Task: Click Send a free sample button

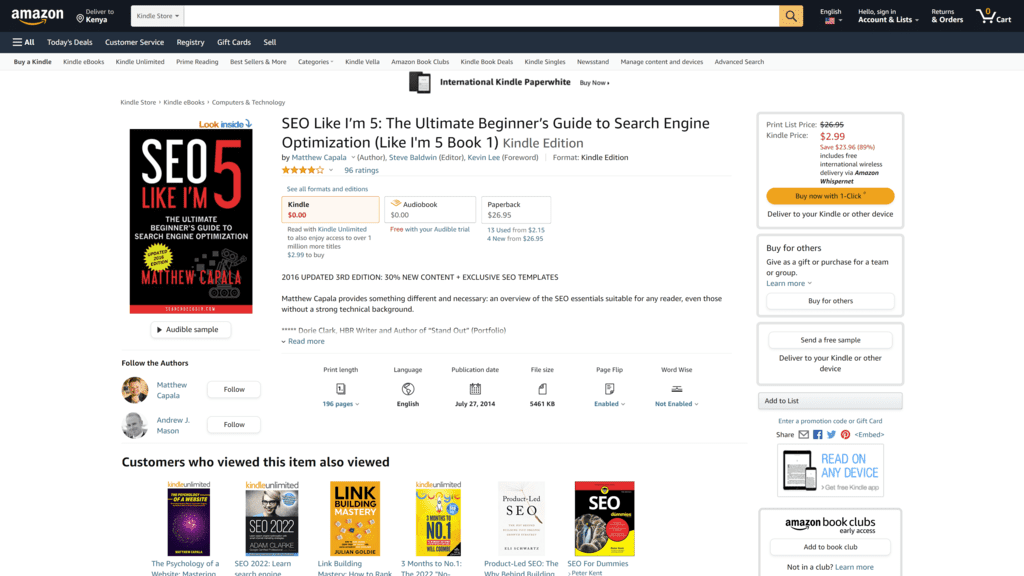Action: pos(830,340)
